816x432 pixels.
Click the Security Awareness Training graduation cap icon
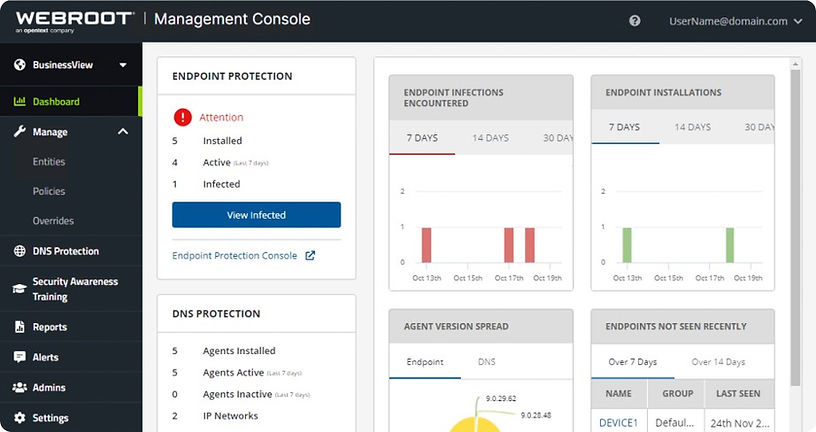click(20, 289)
